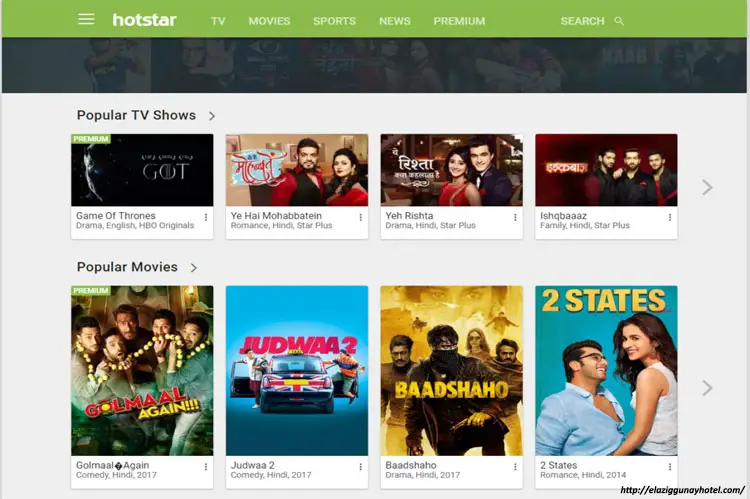
Task: Switch to the SPORTS section
Action: pyautogui.click(x=334, y=21)
